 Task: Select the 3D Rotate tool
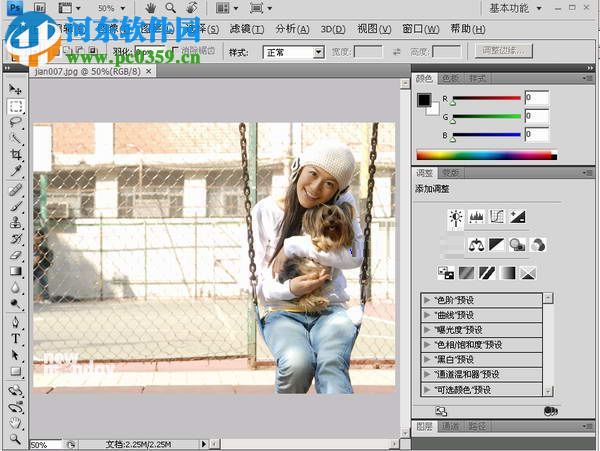(15, 391)
